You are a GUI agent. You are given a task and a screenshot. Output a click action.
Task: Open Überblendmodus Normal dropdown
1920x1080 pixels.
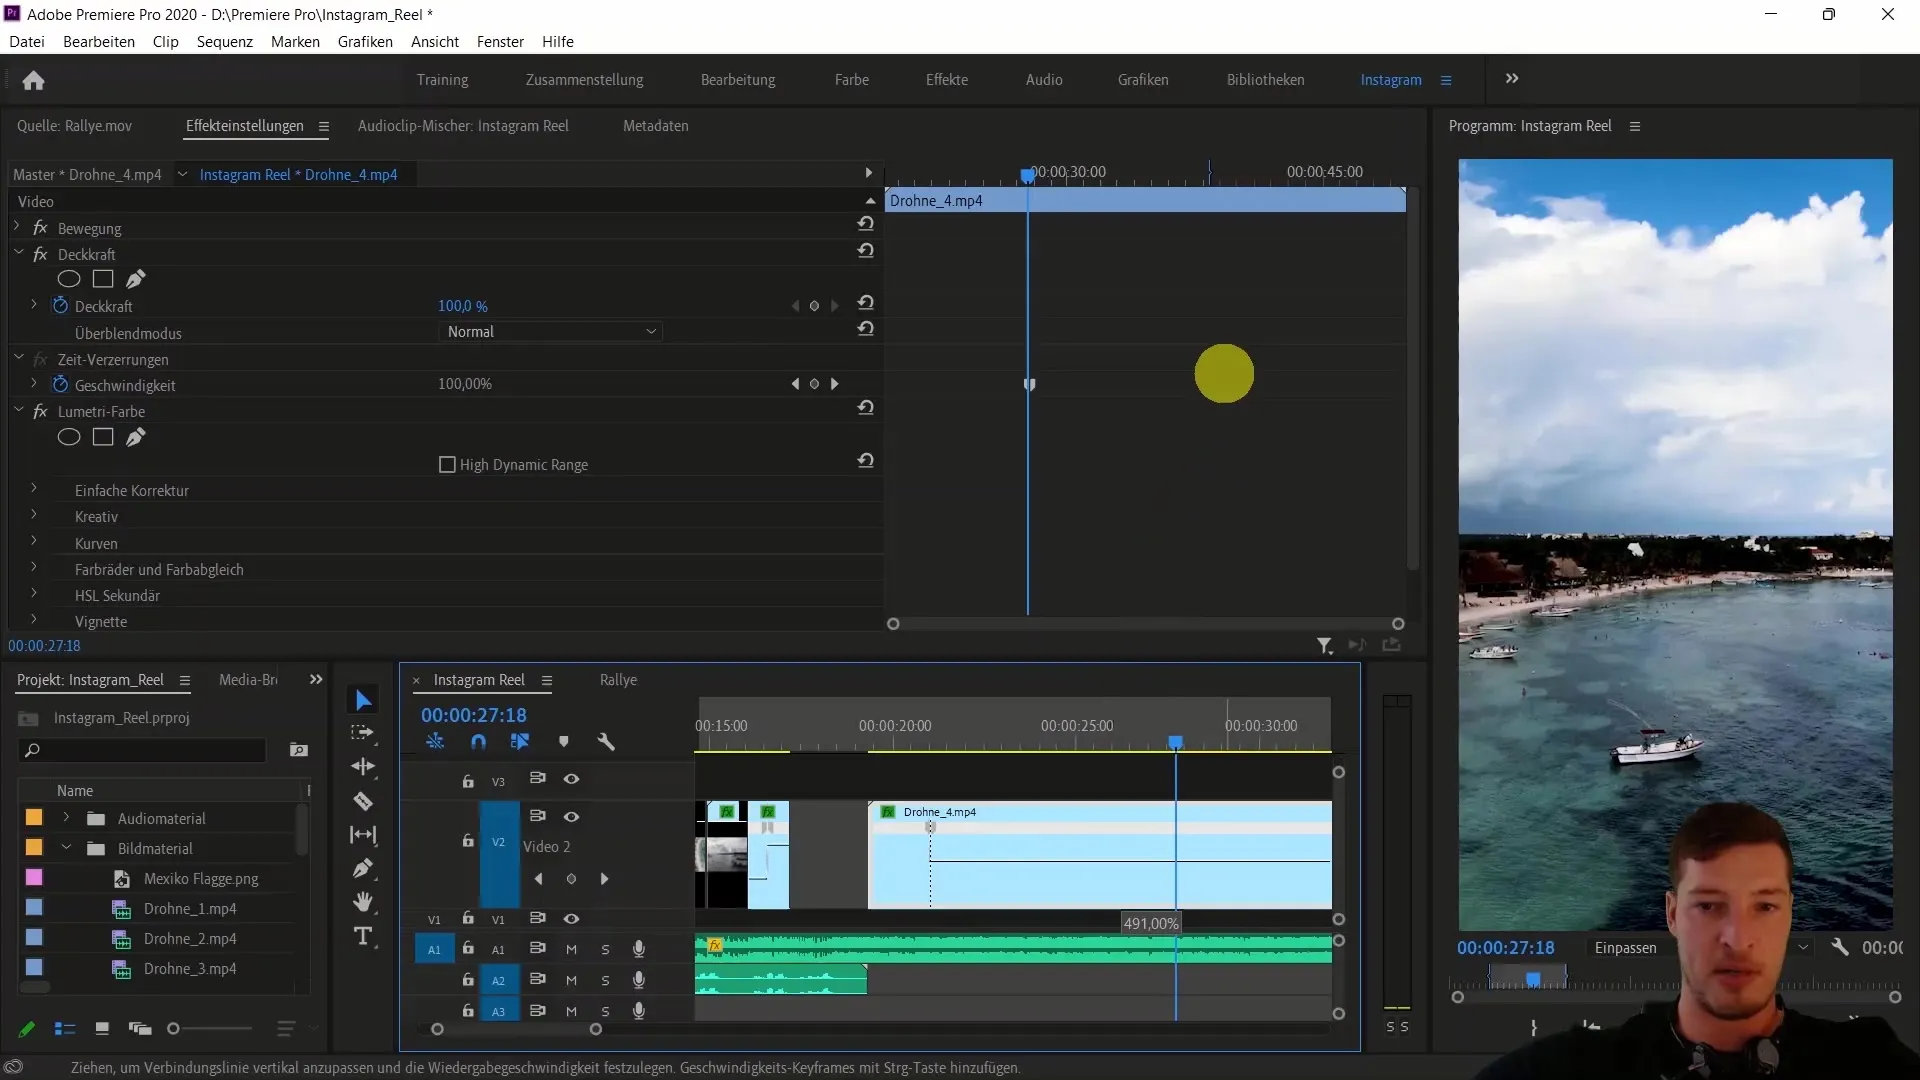point(551,332)
